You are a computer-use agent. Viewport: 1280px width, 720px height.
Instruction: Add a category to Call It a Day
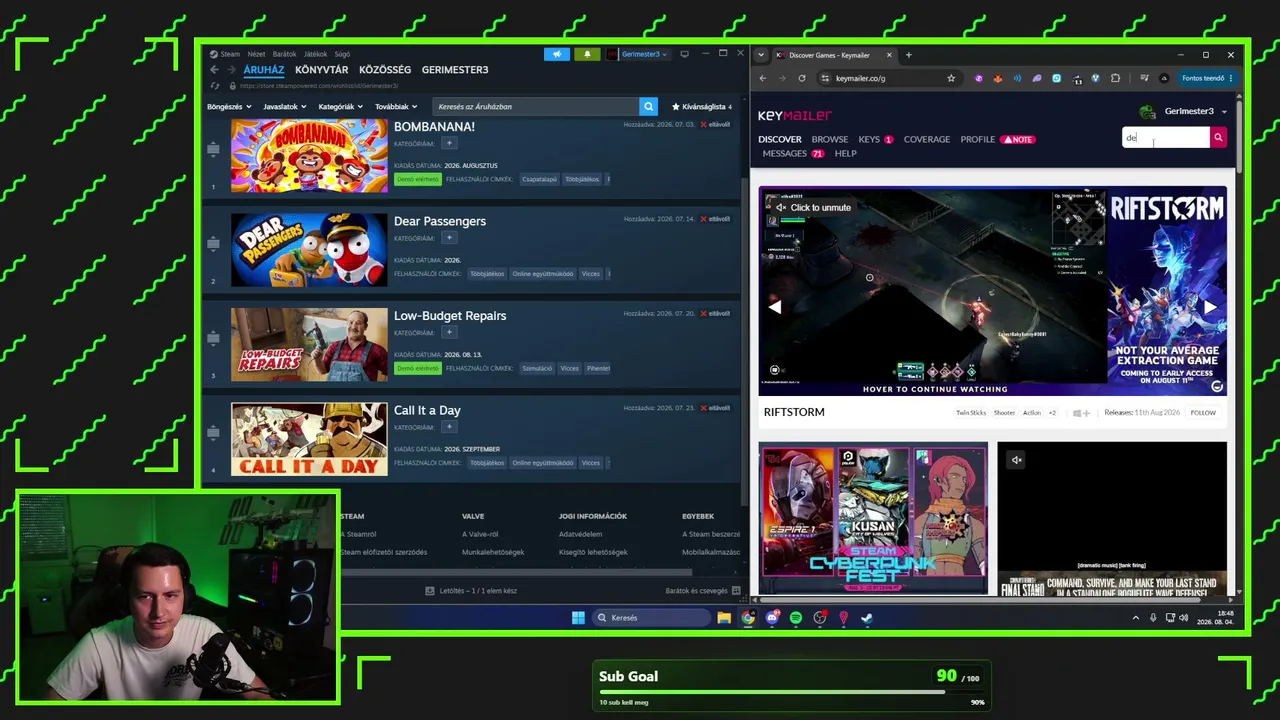(x=449, y=427)
